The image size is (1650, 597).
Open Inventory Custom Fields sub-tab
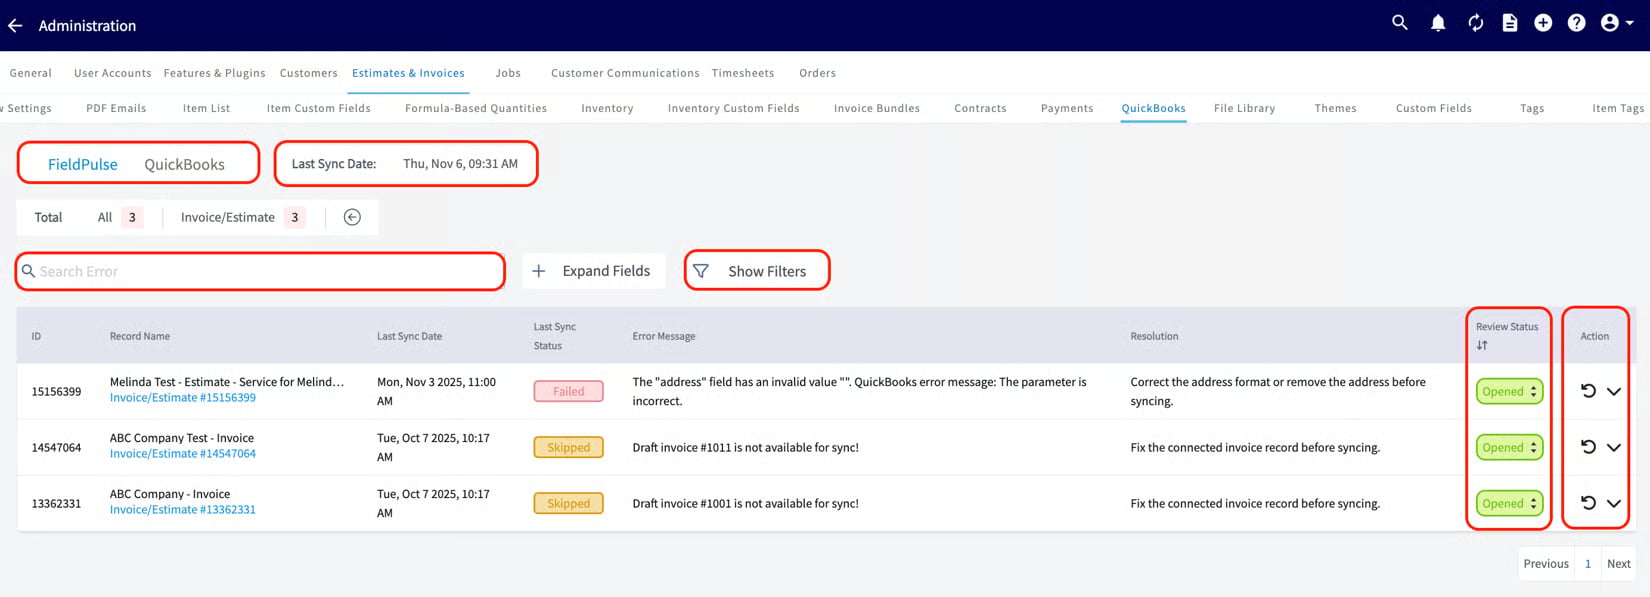point(734,108)
